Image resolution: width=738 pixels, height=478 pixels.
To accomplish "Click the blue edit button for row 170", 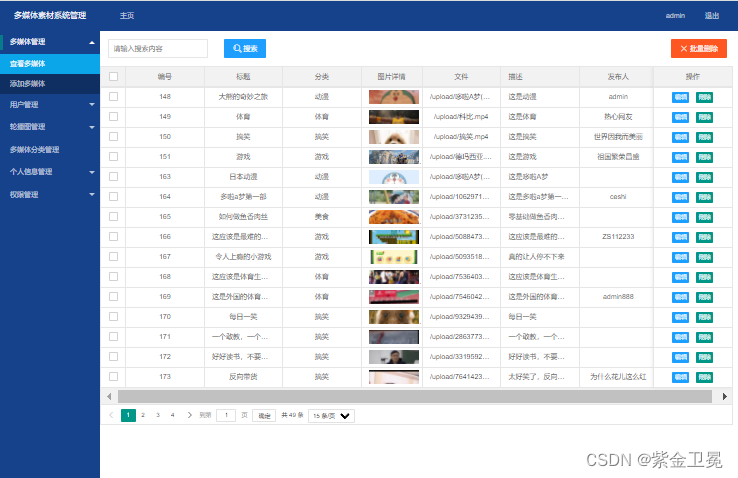I will tap(680, 317).
